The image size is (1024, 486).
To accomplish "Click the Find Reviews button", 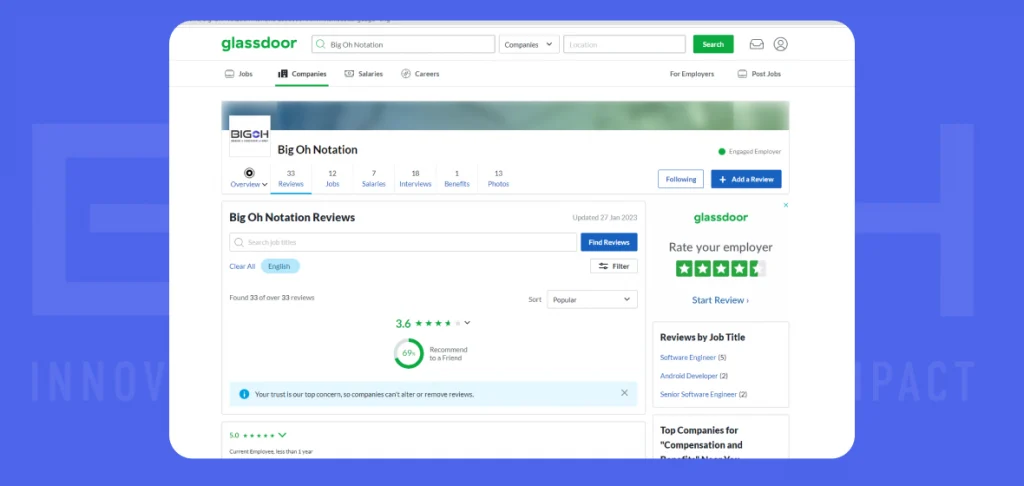I will pyautogui.click(x=609, y=242).
